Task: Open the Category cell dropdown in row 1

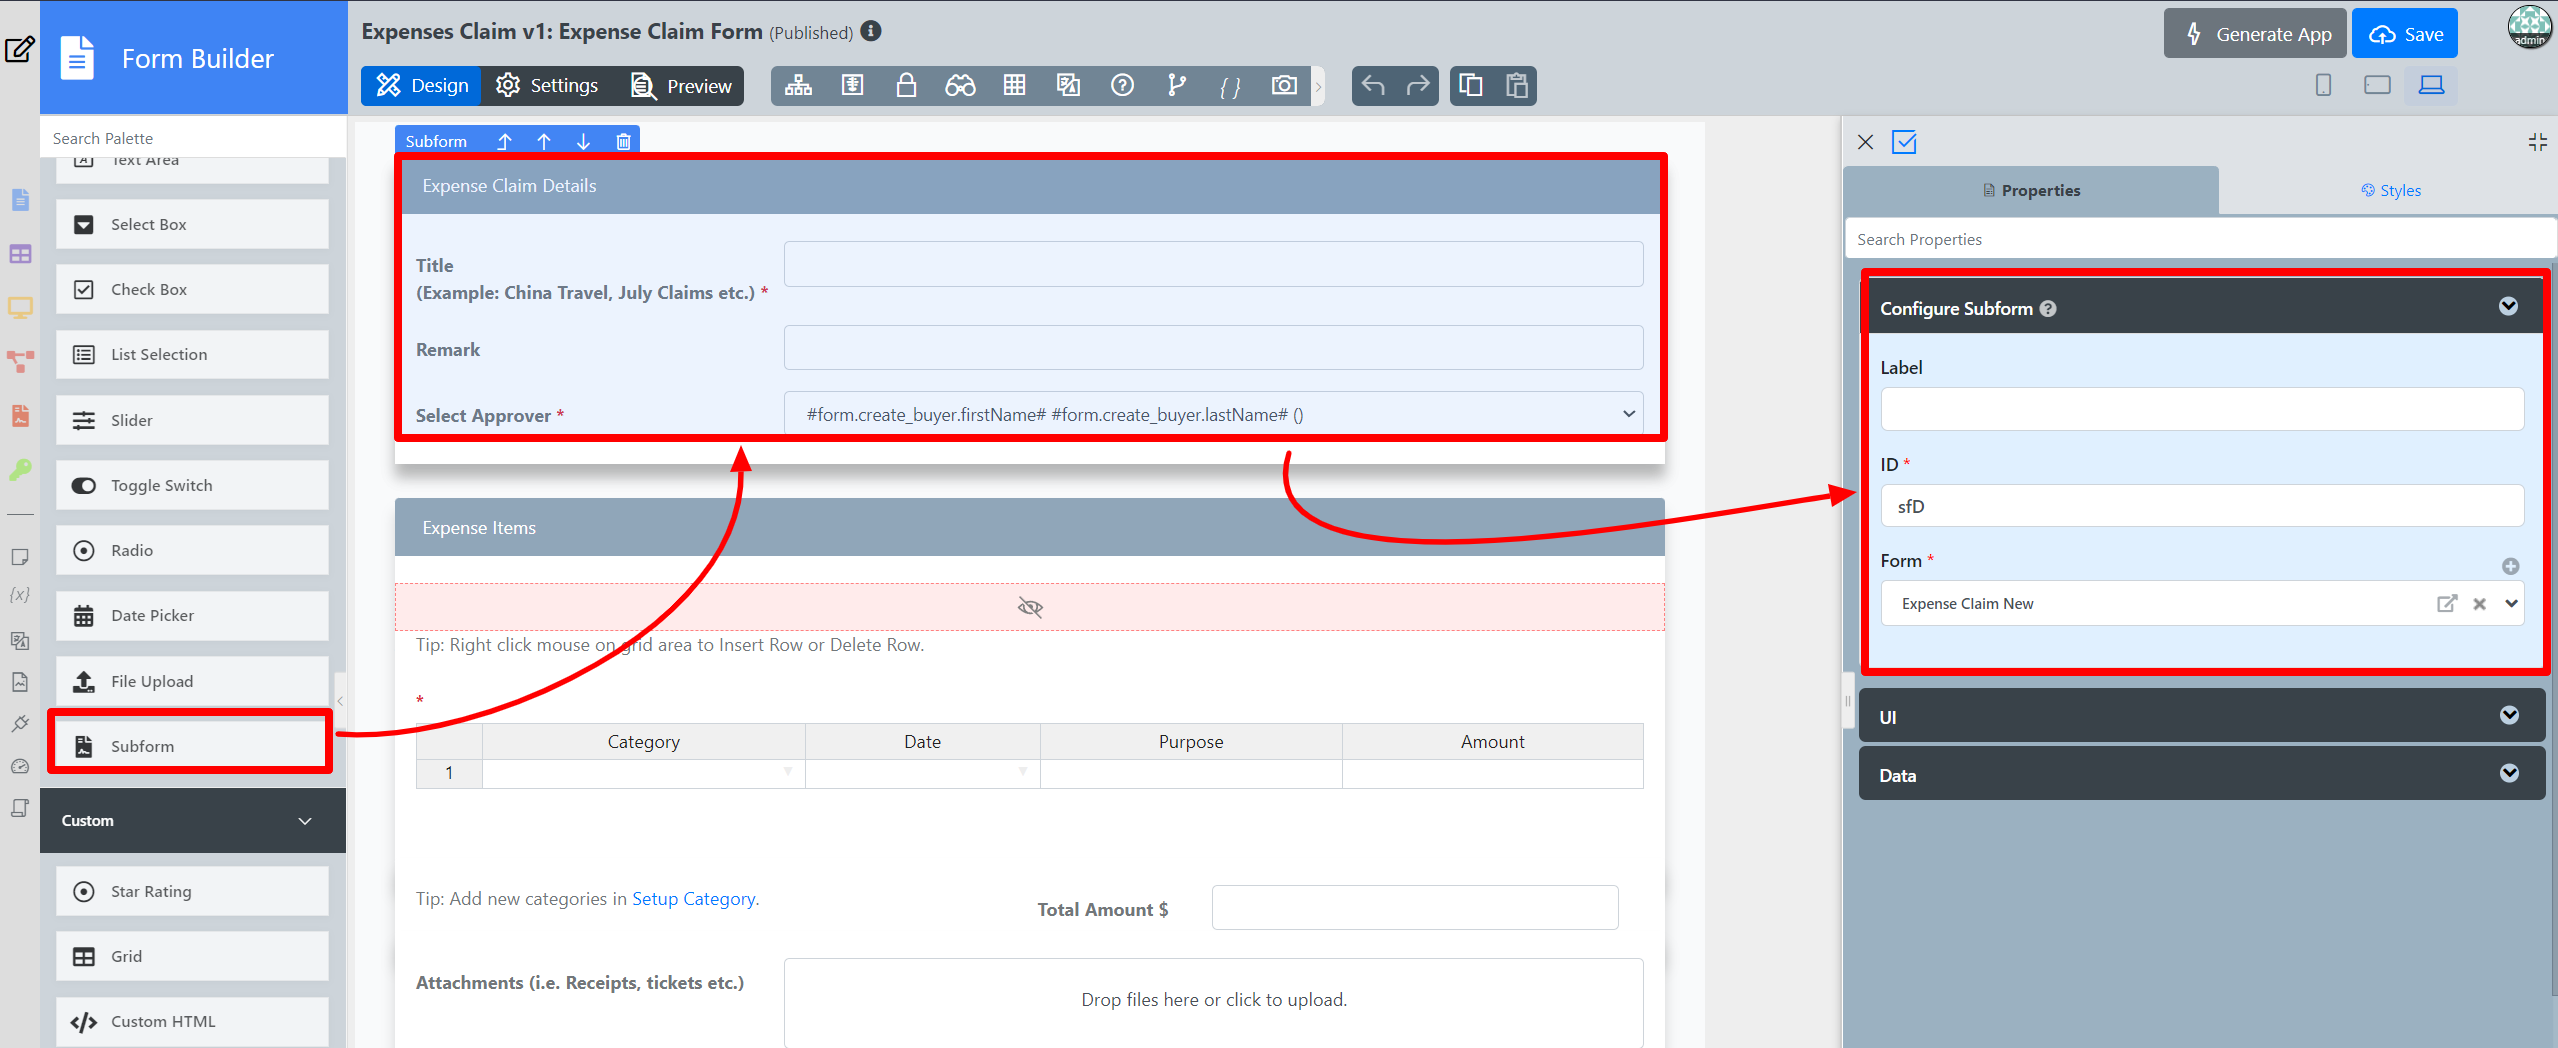Action: coord(788,772)
